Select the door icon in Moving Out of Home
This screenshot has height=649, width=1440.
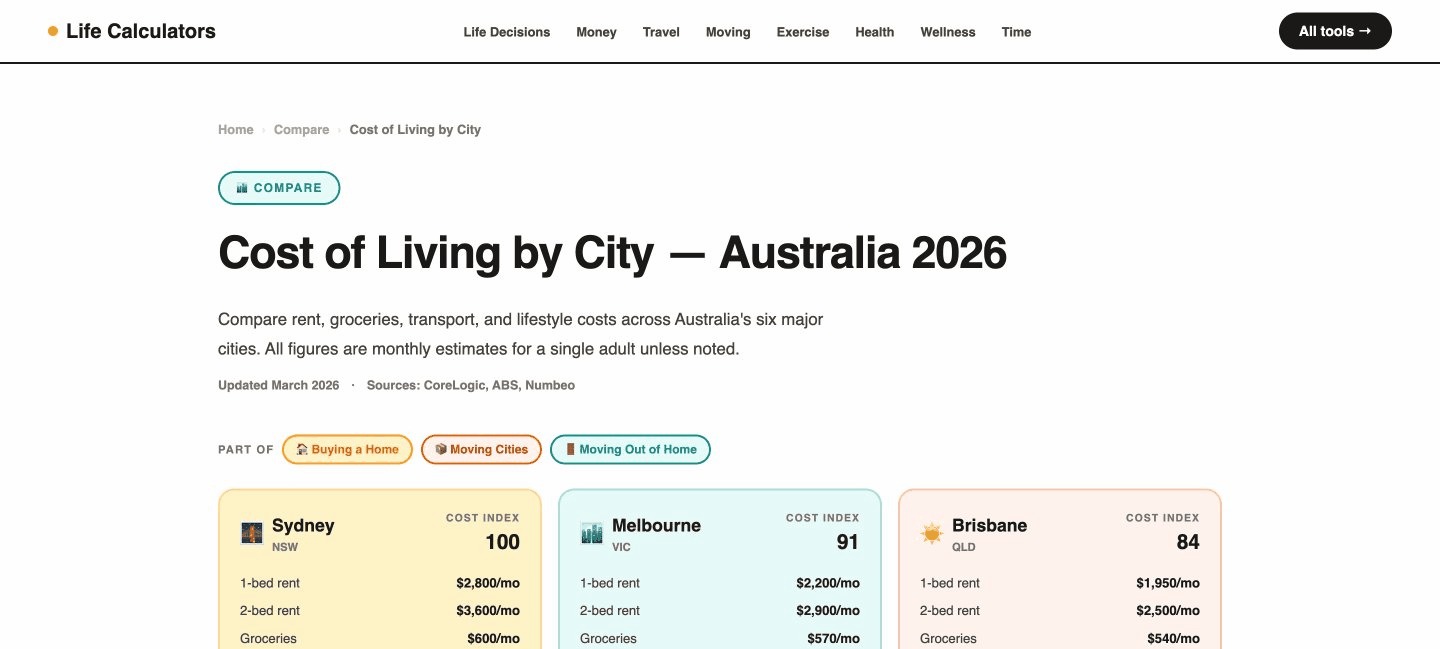pos(570,448)
